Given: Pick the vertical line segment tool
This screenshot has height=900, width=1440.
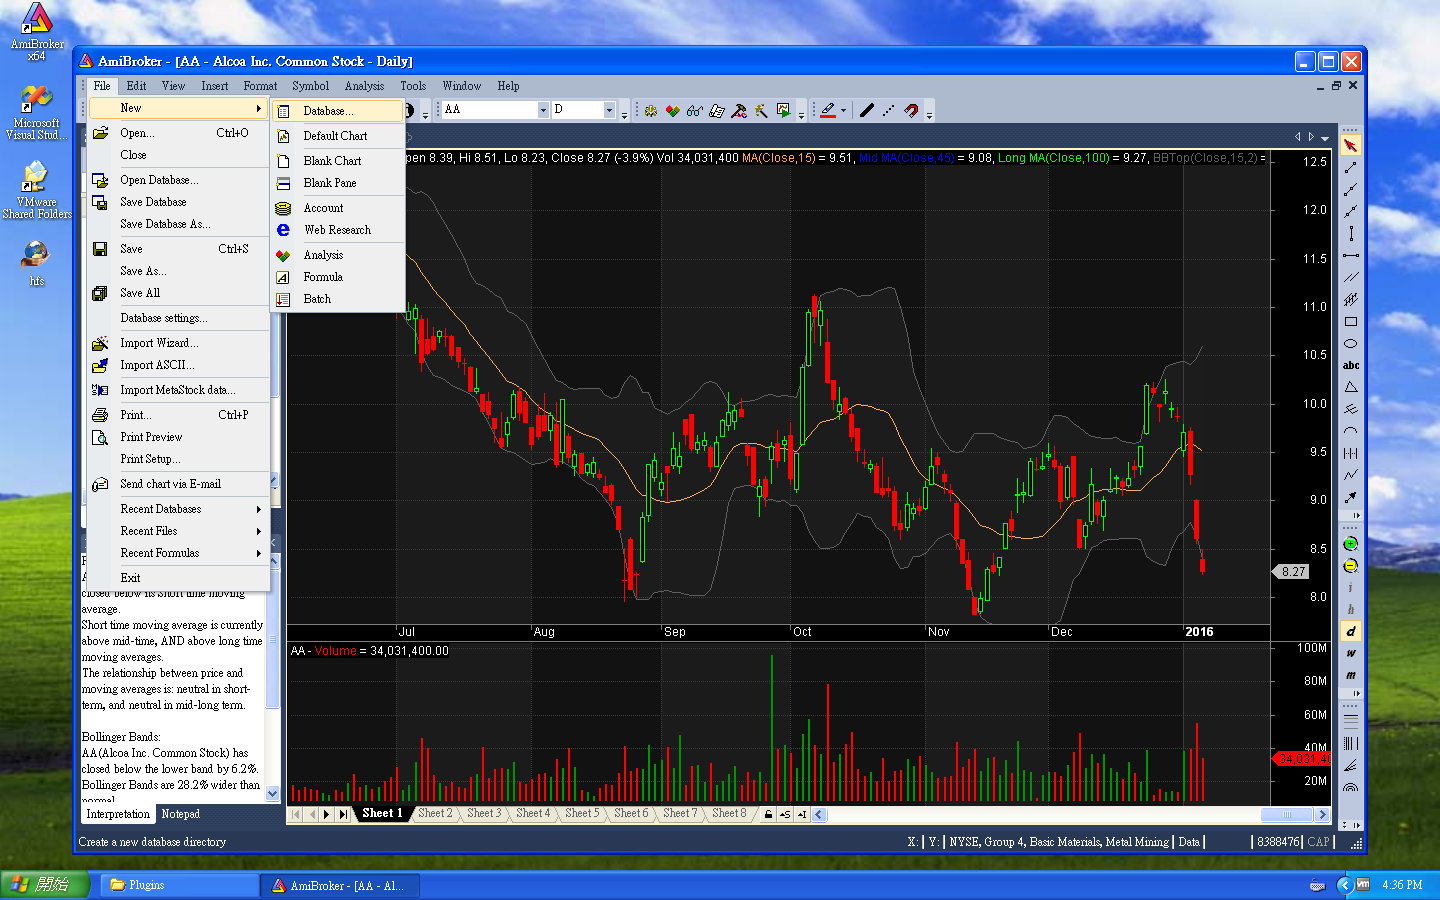Looking at the screenshot, I should [1351, 234].
